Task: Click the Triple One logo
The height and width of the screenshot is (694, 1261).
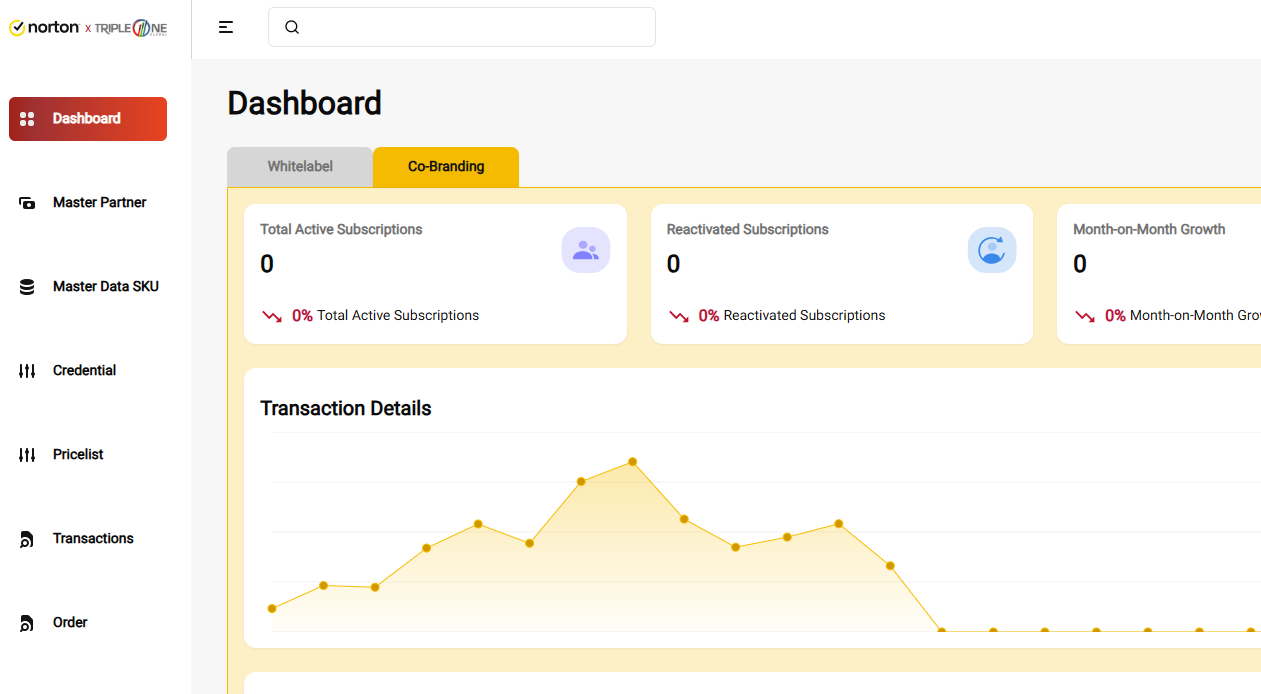Action: point(131,28)
